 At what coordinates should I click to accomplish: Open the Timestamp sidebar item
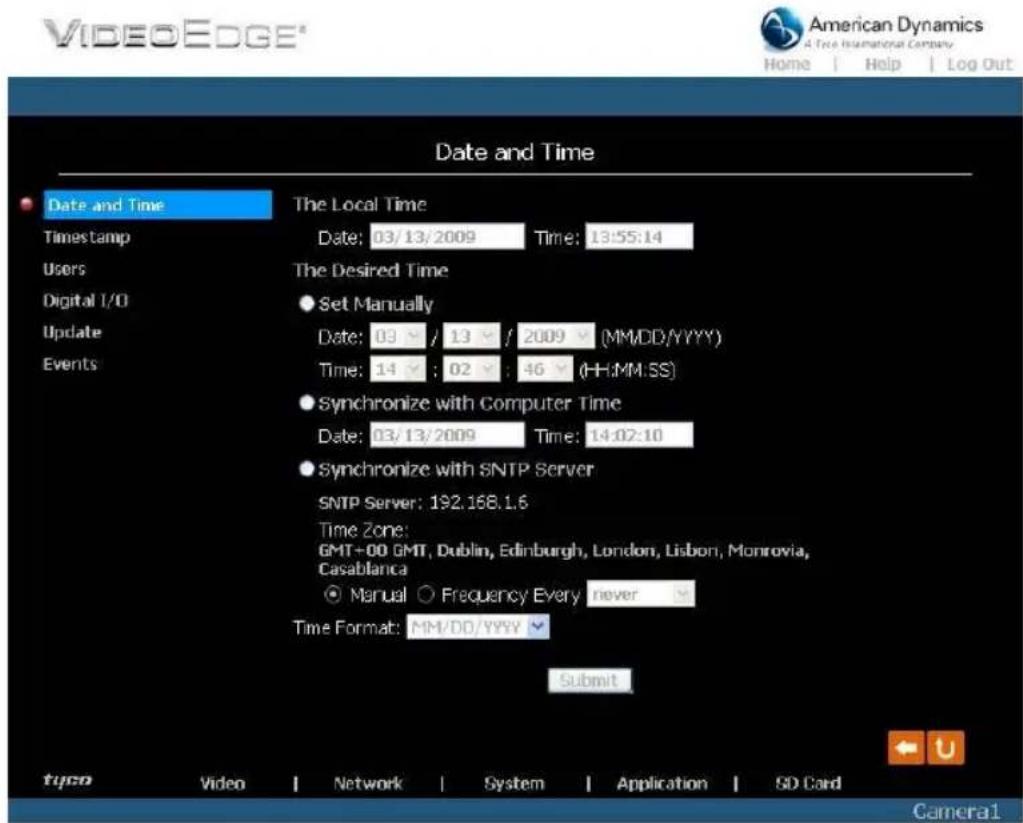(x=87, y=237)
